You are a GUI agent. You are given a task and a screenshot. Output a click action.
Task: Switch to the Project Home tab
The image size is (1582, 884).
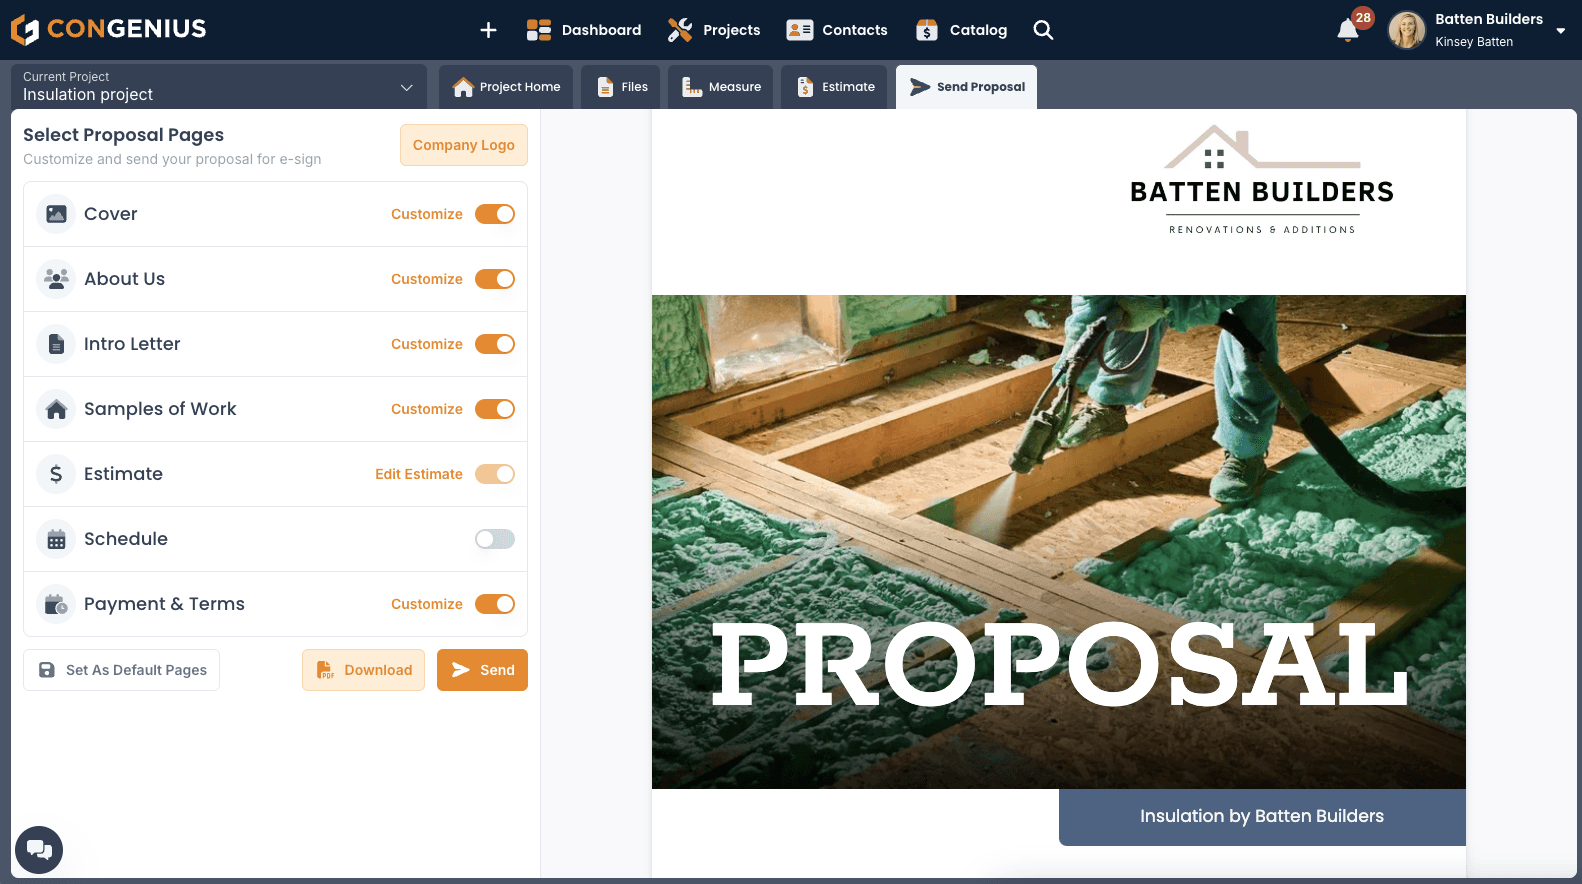[506, 87]
